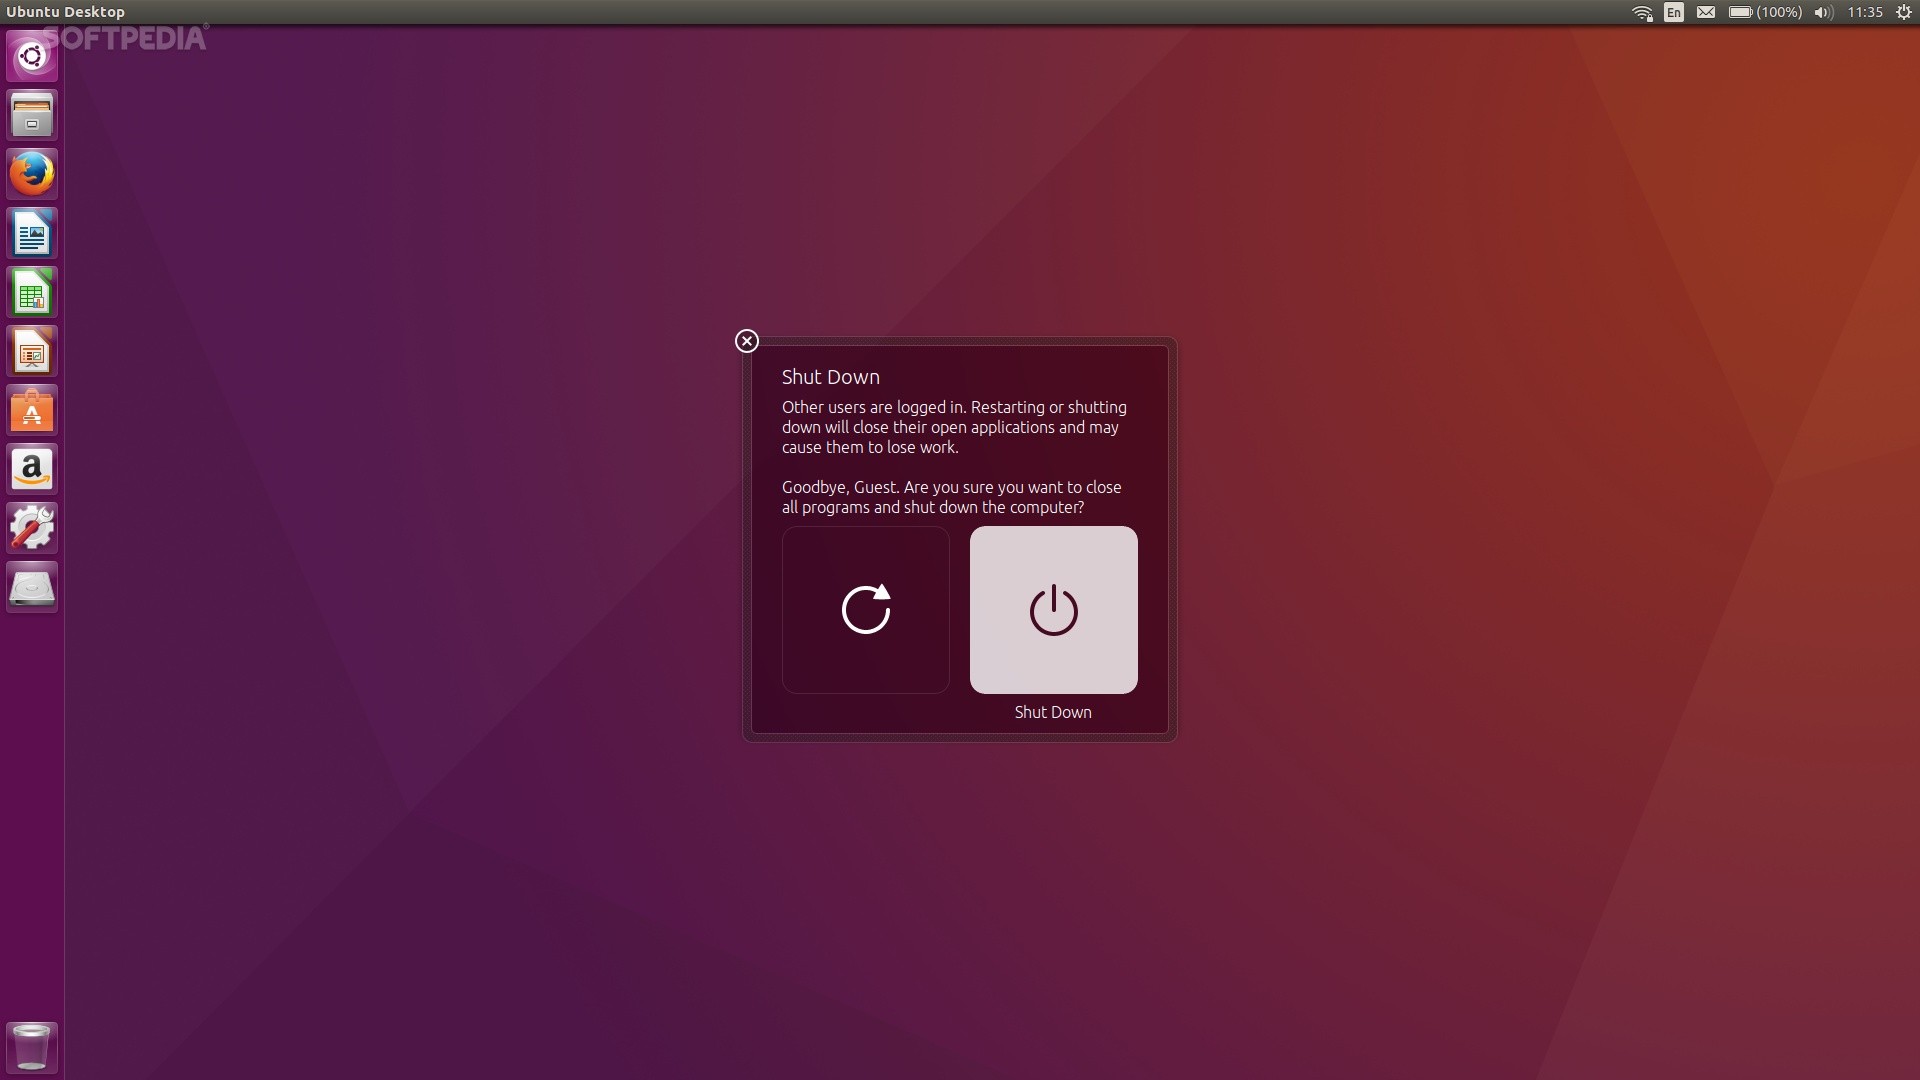
Task: Close the Shut Down dialog
Action: [746, 341]
